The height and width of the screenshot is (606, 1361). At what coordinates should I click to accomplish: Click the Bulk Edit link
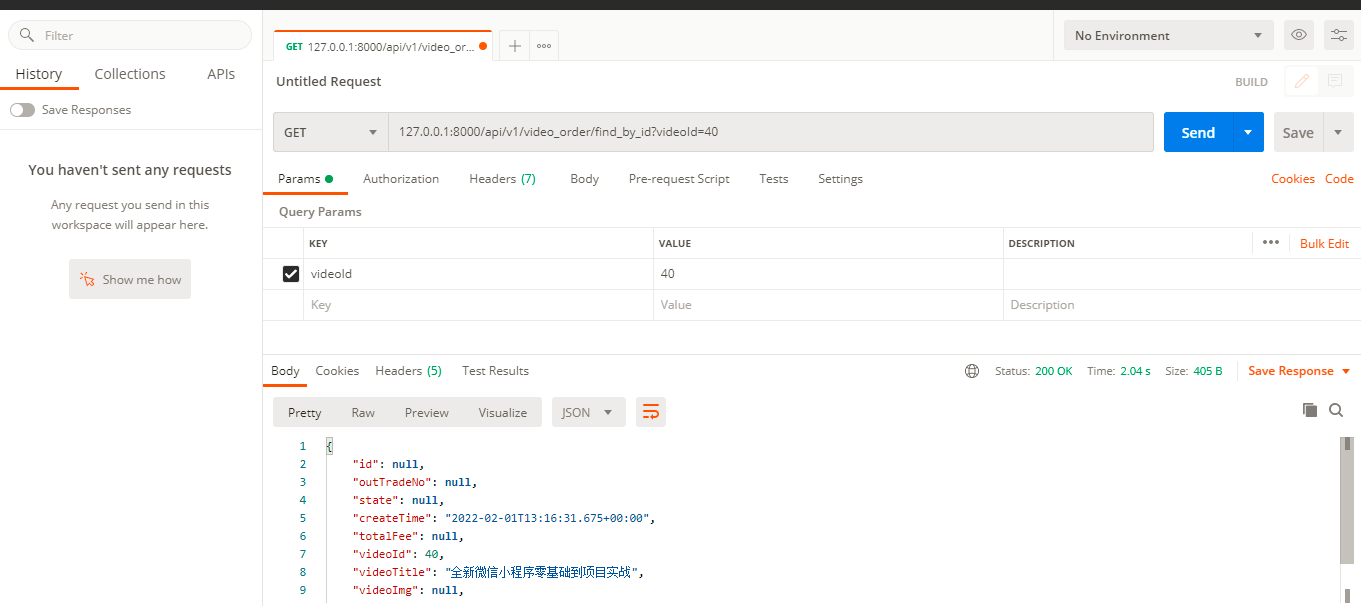(x=1324, y=243)
